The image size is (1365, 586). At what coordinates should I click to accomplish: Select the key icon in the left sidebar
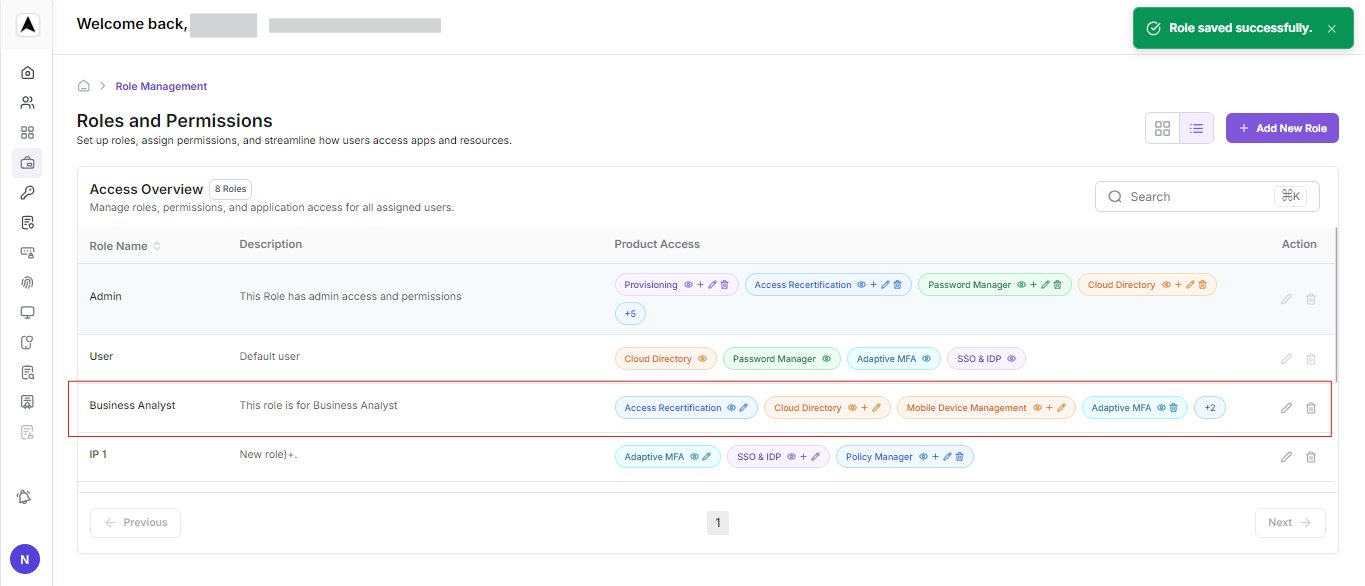coord(27,192)
